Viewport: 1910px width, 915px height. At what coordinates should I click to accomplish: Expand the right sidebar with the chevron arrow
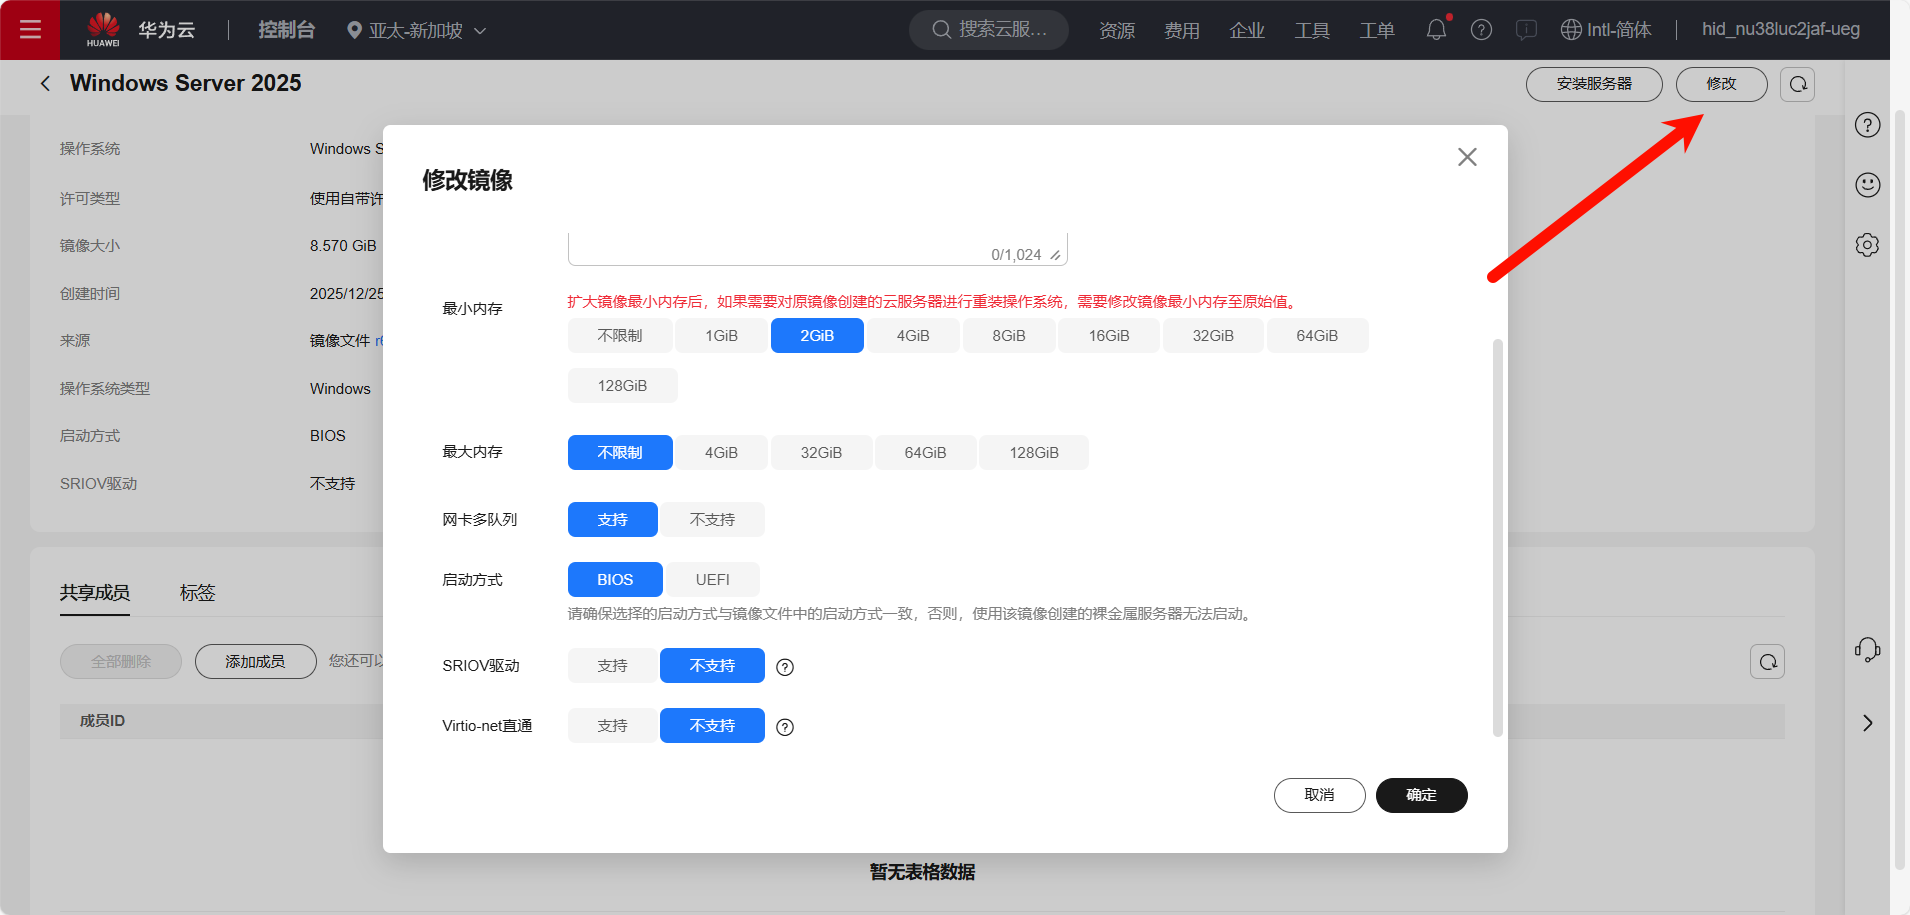[x=1866, y=722]
